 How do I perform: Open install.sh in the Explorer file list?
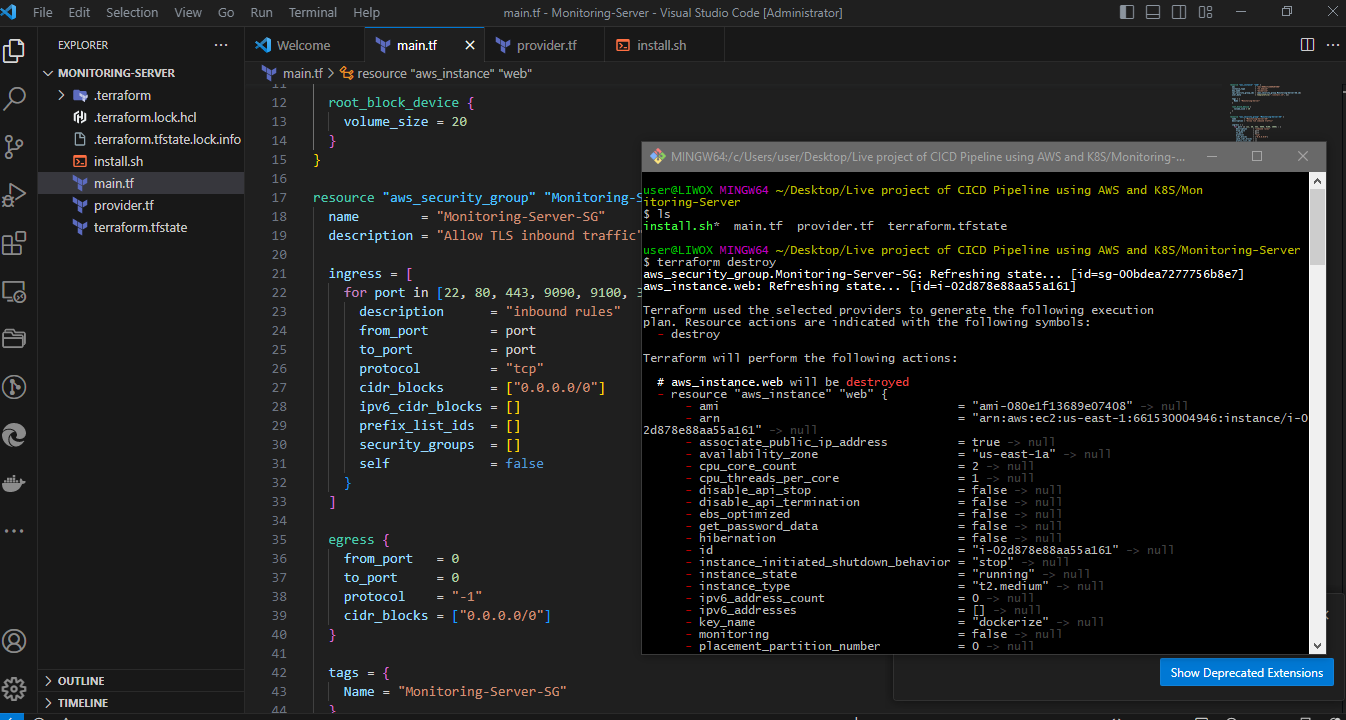[118, 161]
